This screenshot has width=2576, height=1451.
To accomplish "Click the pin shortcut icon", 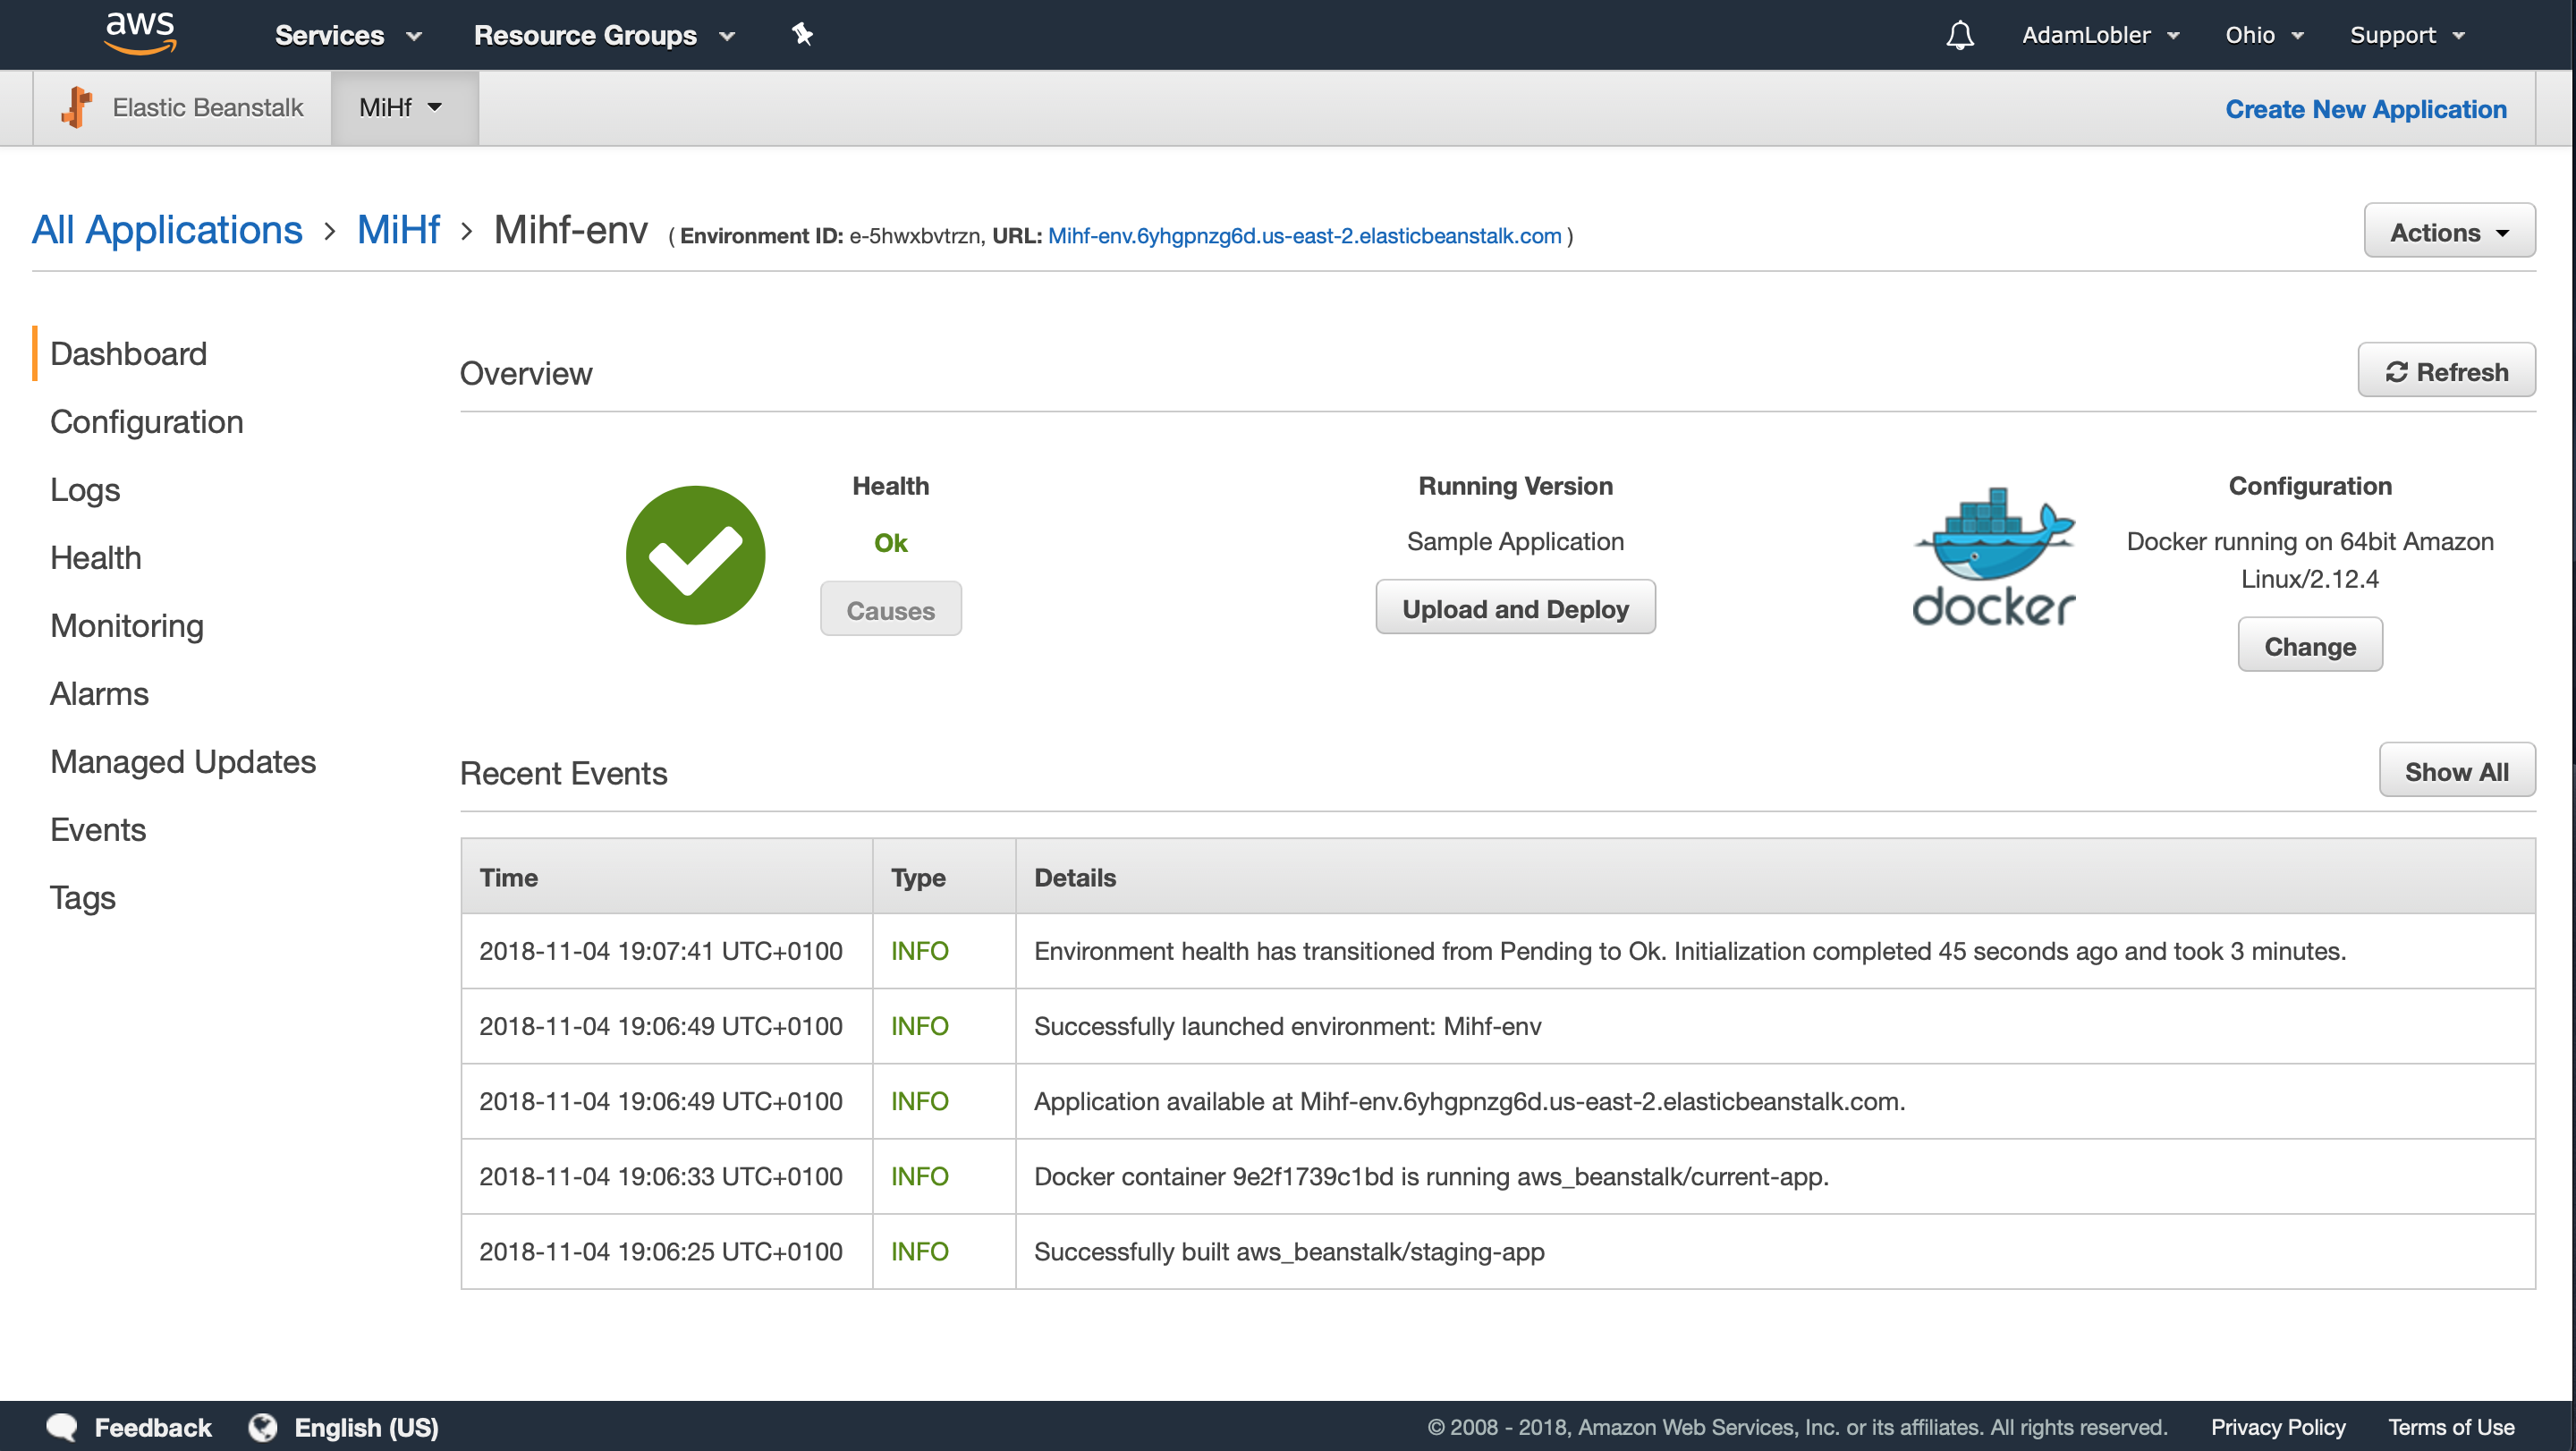I will pos(802,35).
